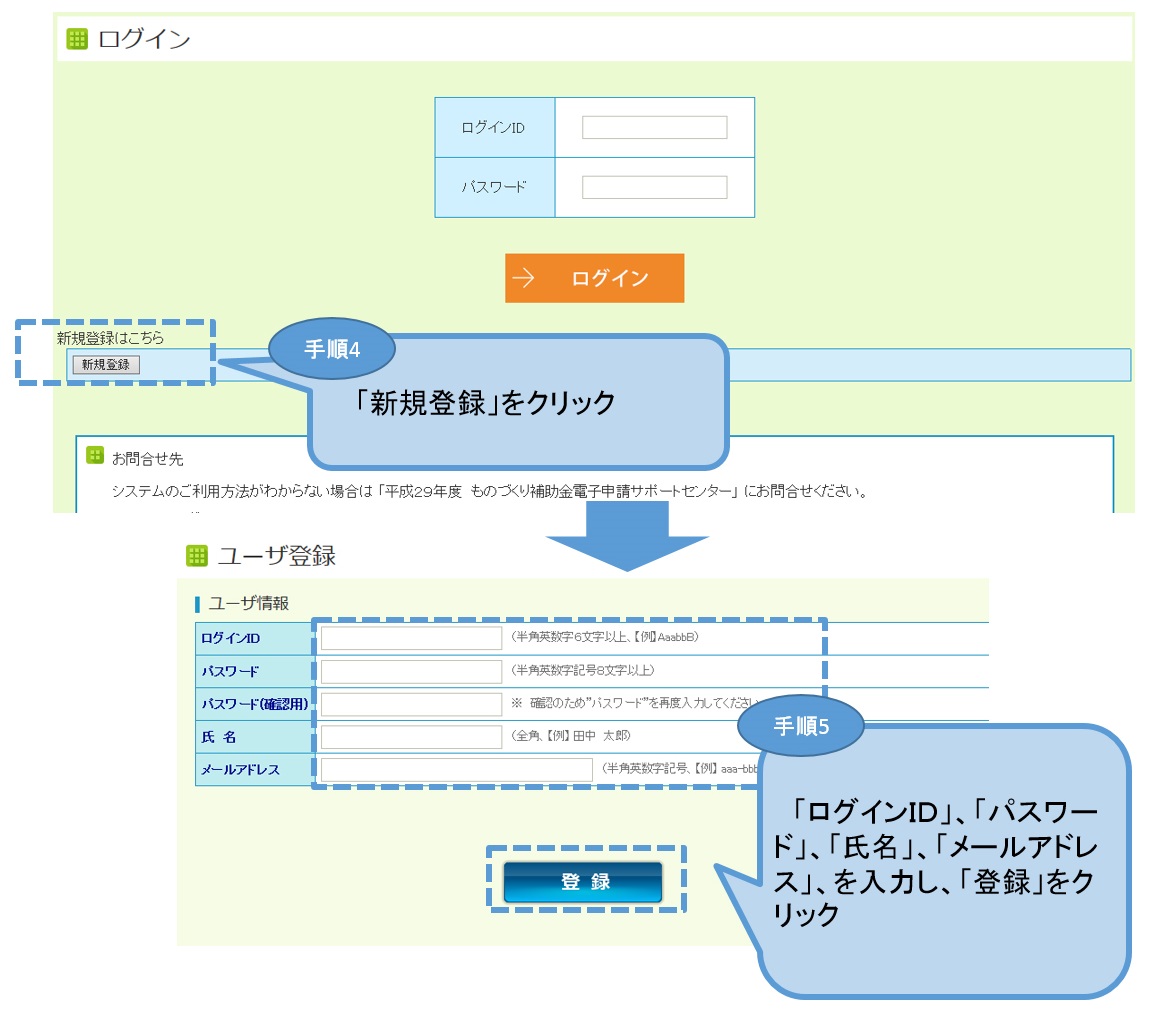Click the 氏名 input field
1157x1015 pixels.
coord(411,736)
